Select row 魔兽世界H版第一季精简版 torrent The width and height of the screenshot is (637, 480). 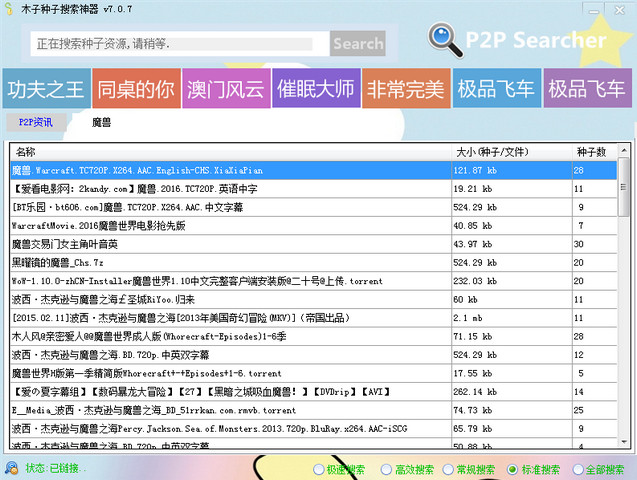pyautogui.click(x=313, y=373)
